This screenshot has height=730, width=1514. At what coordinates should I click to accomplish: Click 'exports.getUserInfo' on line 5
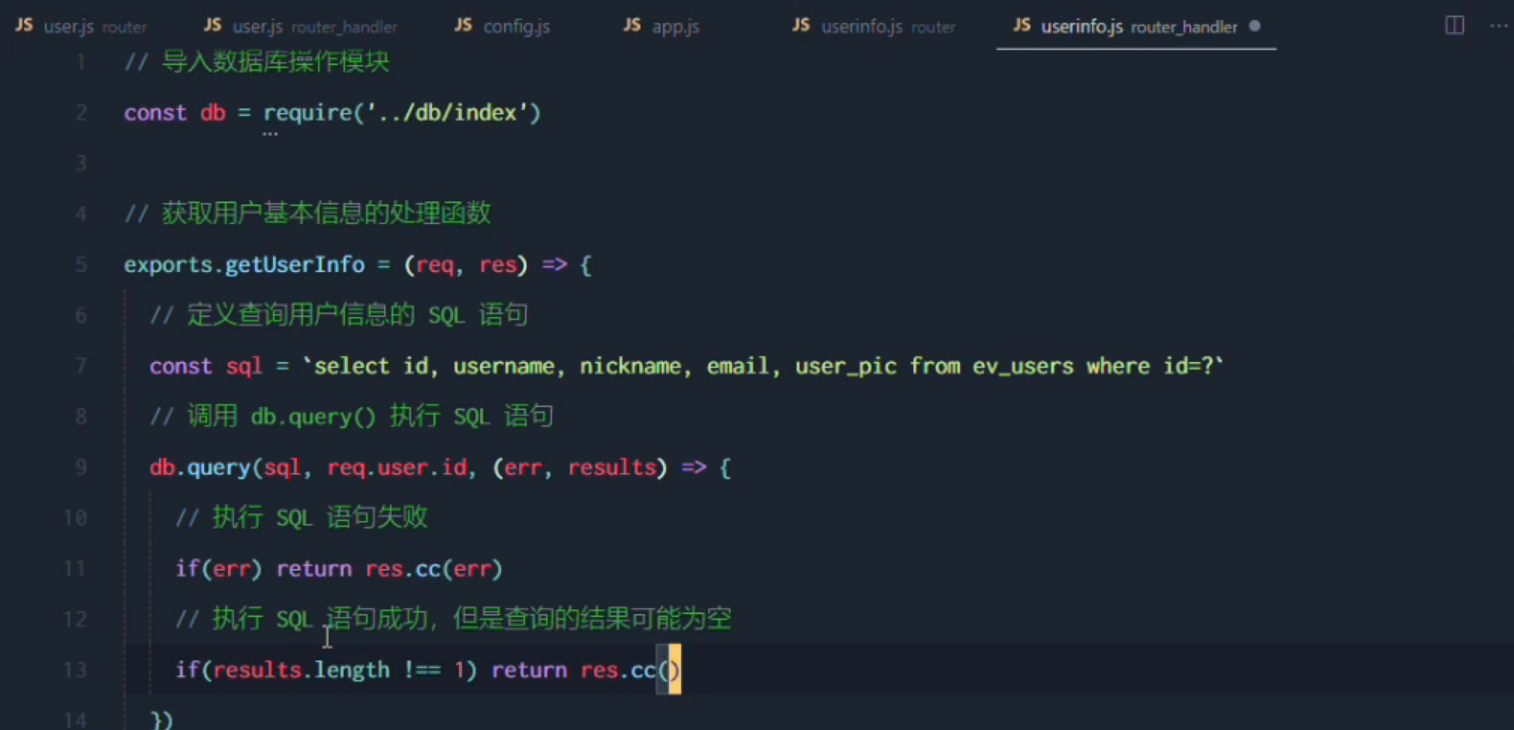coord(244,265)
